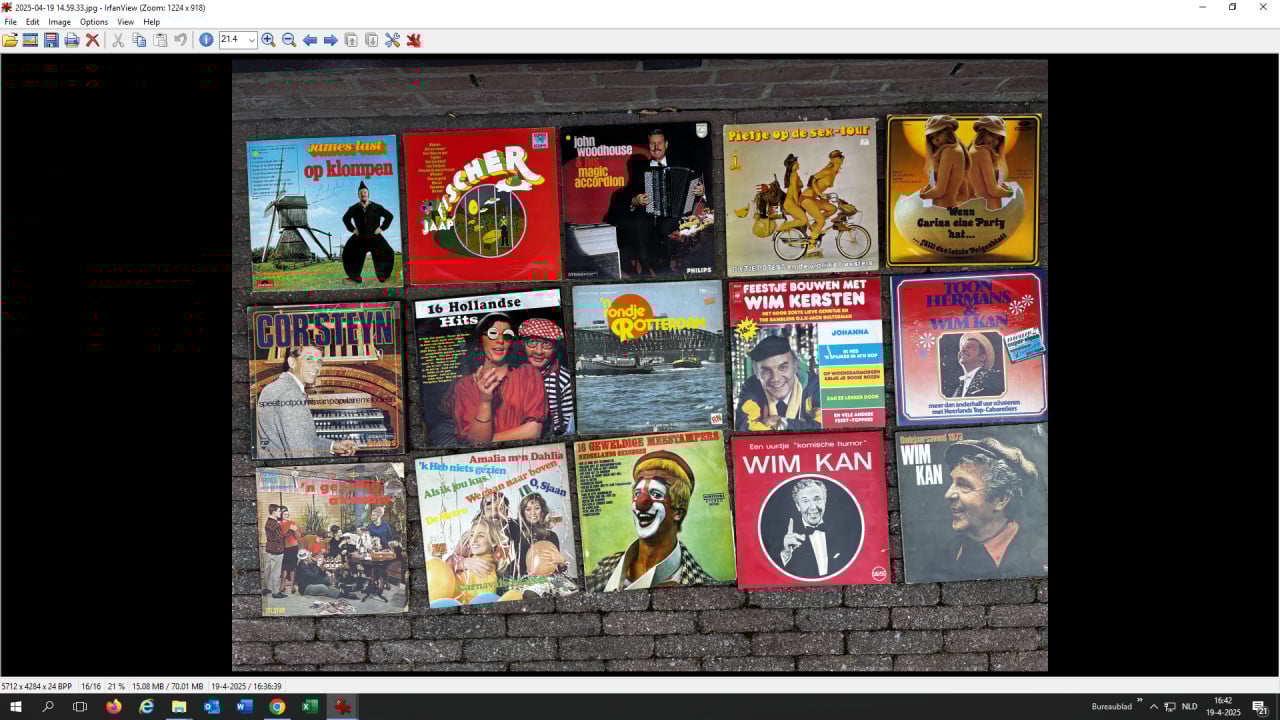Click the taskbar clock showing 16:42

point(1223,706)
